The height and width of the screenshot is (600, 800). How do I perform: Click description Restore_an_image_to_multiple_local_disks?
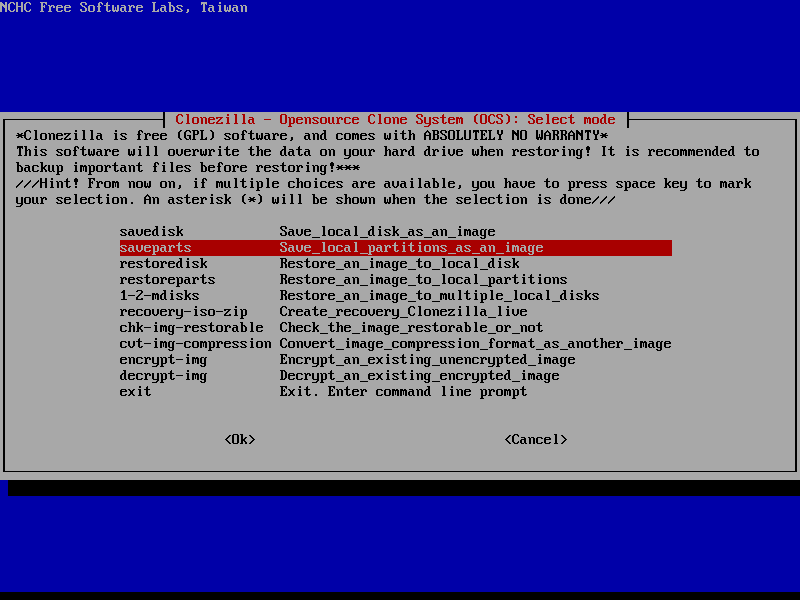pyautogui.click(x=439, y=295)
